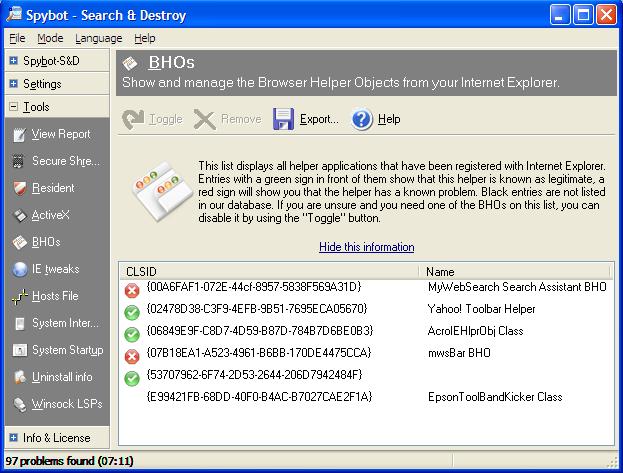The image size is (623, 473).
Task: Click the BHOs header icon
Action: pos(130,63)
